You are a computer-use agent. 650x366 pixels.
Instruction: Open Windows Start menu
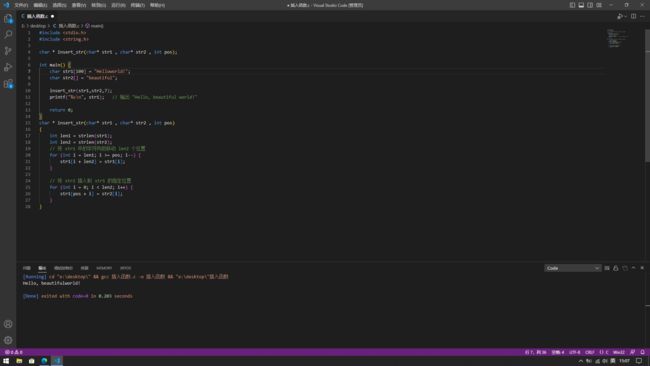[x=6, y=361]
